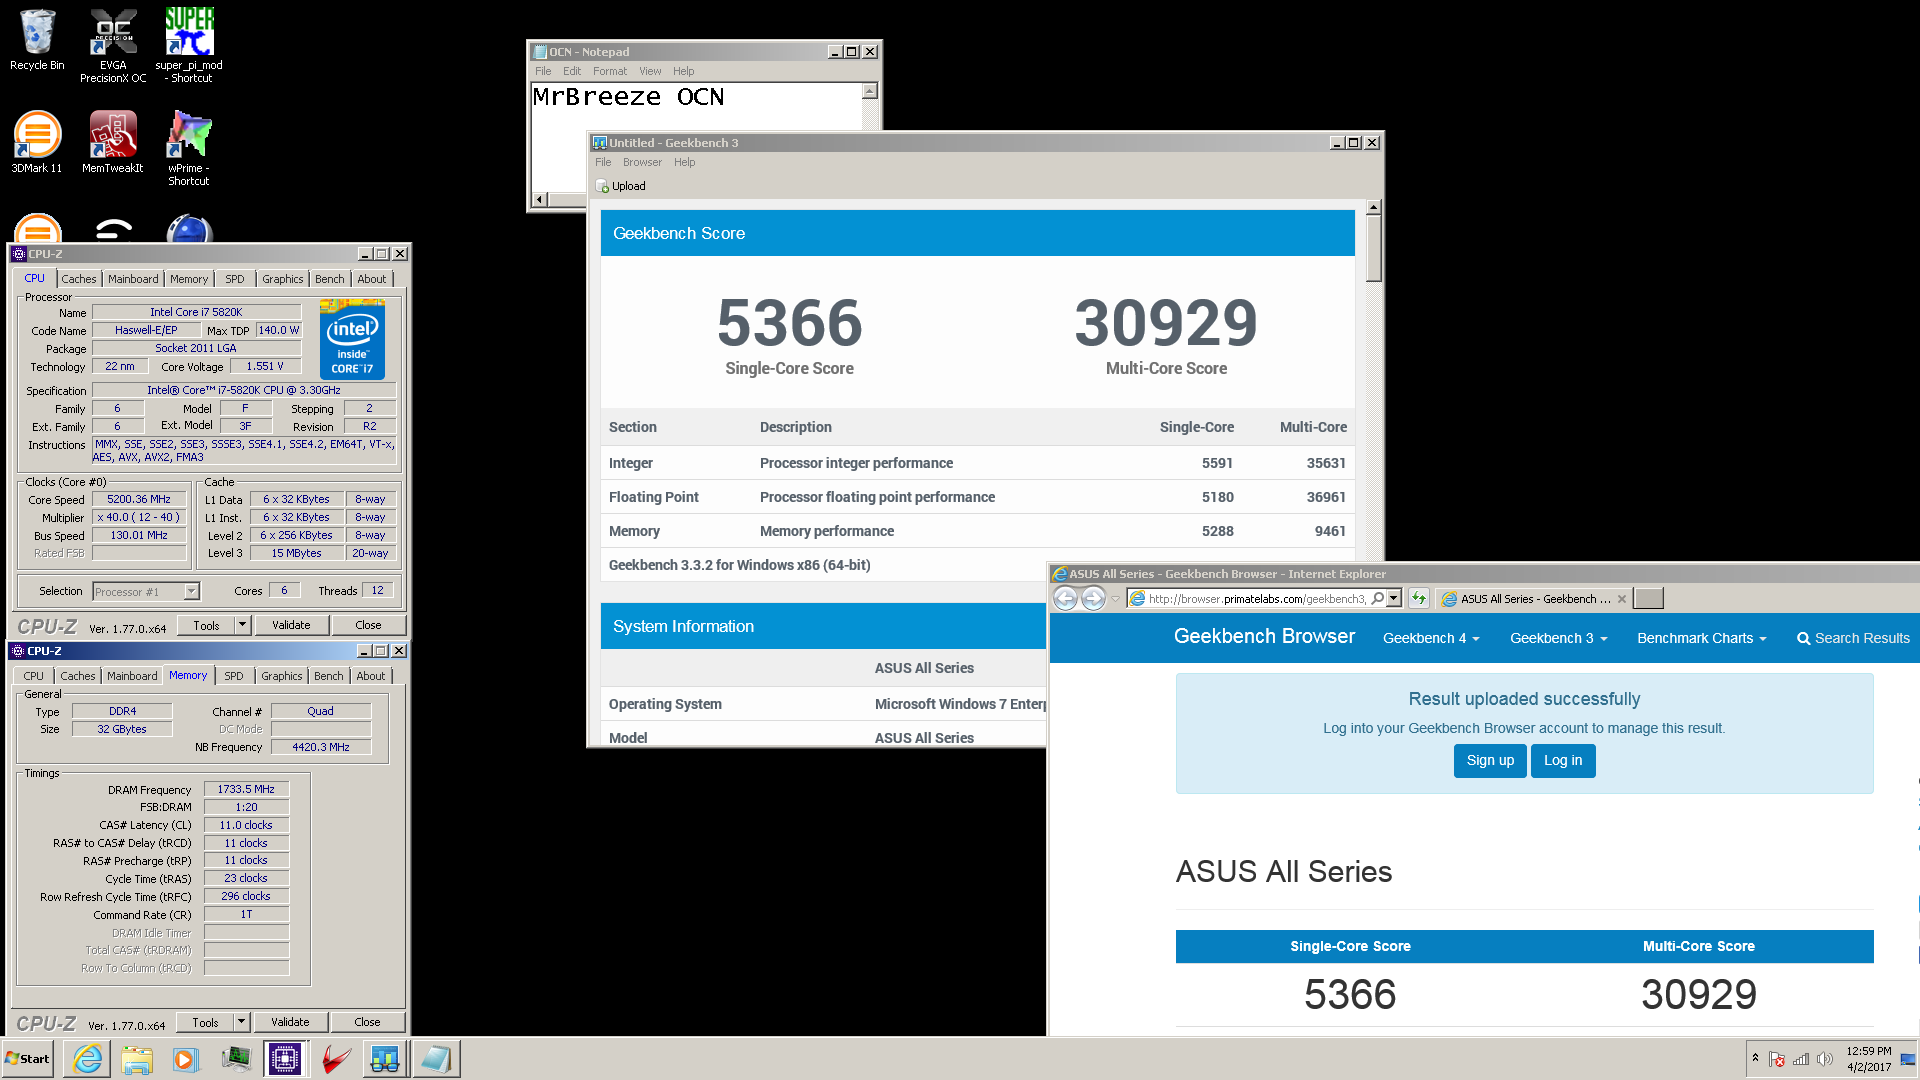
Task: Open the Windows Start button
Action: point(27,1059)
